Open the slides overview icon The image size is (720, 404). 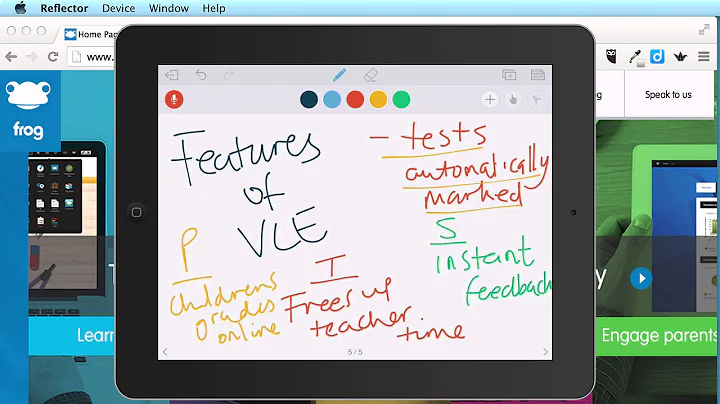click(538, 74)
